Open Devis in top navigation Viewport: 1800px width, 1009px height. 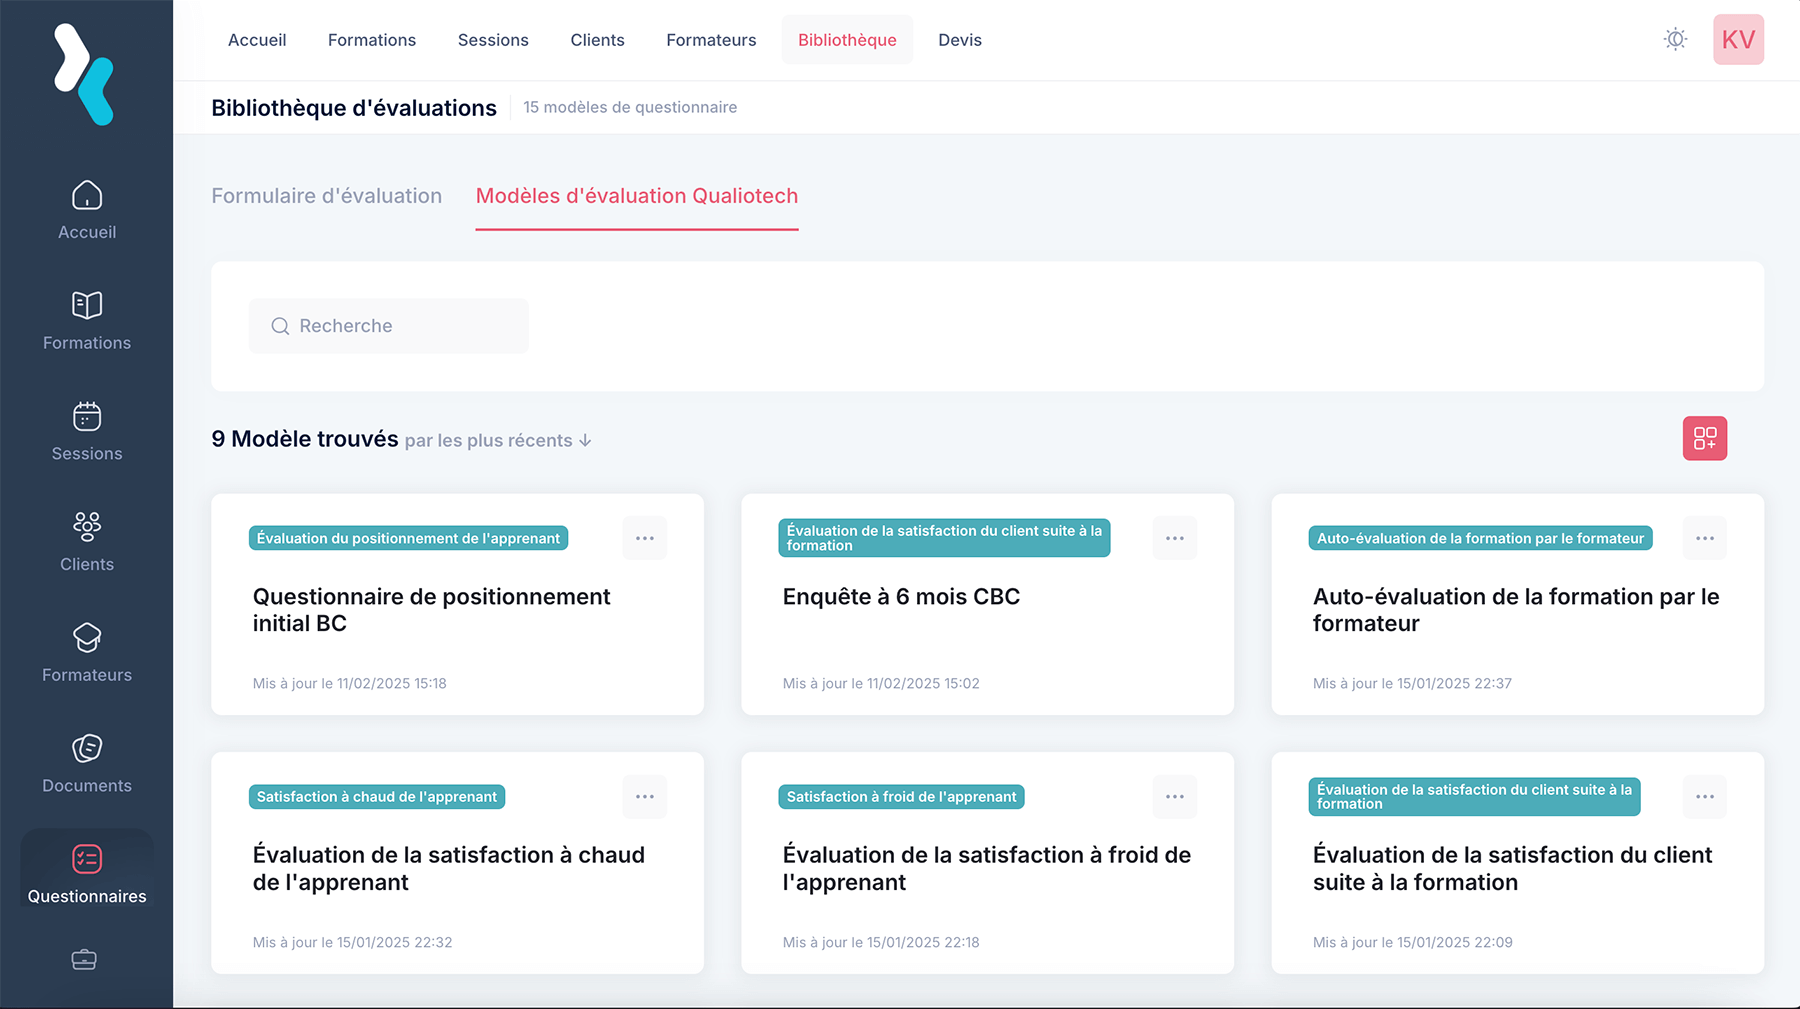(x=959, y=40)
